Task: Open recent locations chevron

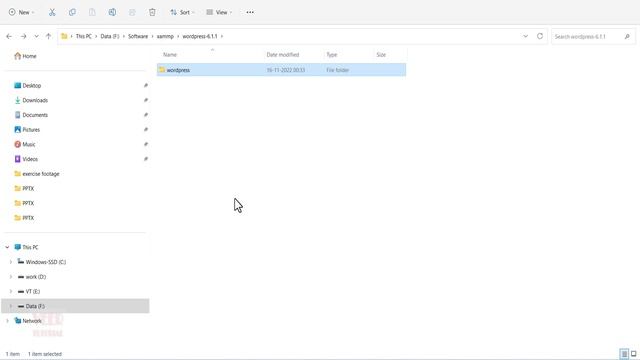Action: click(36, 36)
